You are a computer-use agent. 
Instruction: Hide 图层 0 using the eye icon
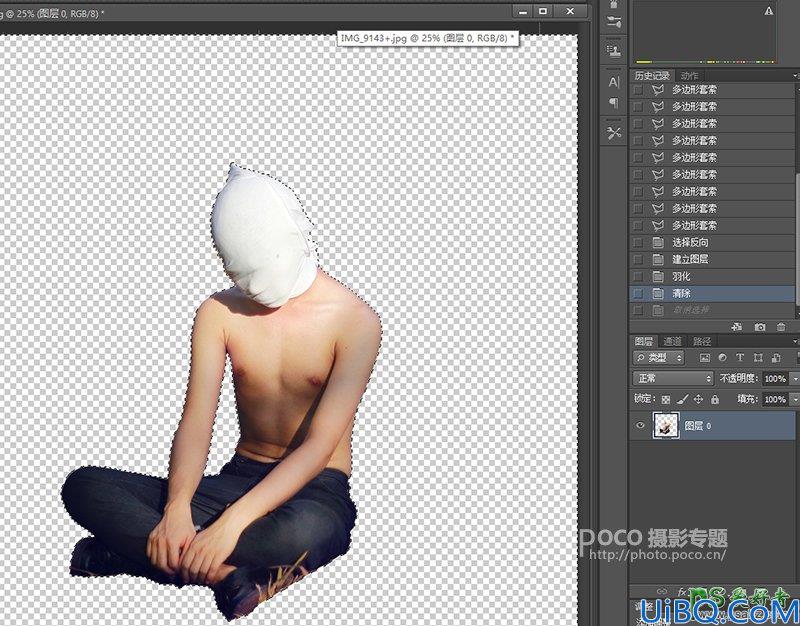coord(641,425)
